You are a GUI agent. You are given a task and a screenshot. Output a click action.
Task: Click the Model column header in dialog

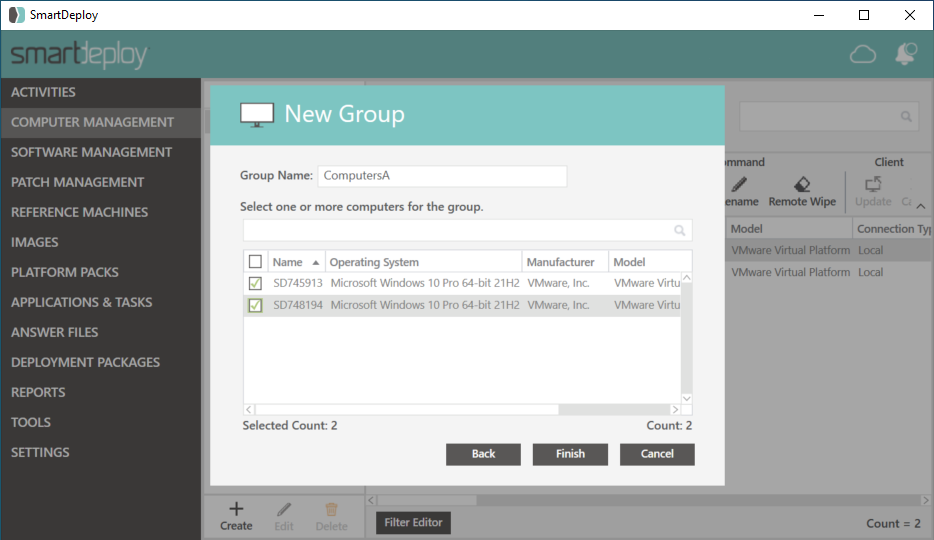[650, 262]
